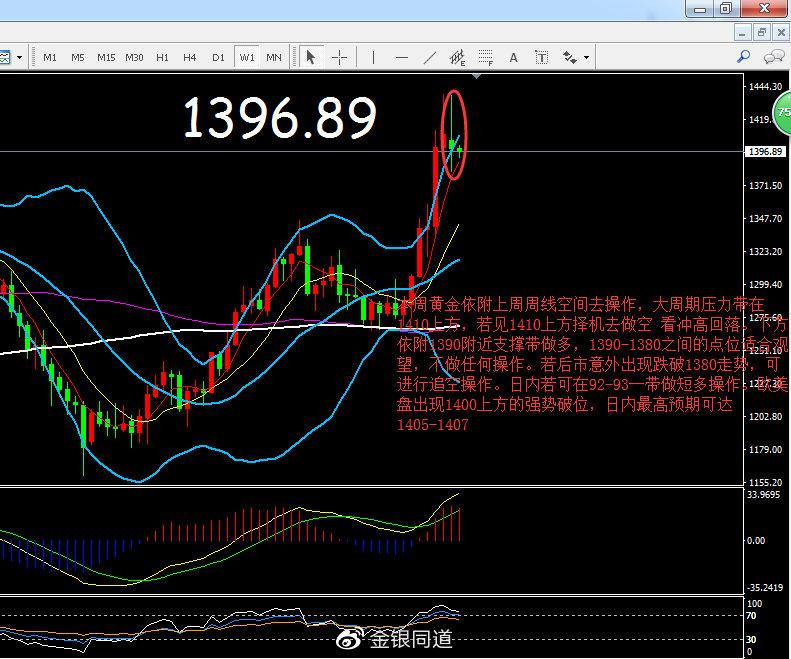Click the red text line 1405-1407
This screenshot has height=659, width=791.
[x=433, y=425]
